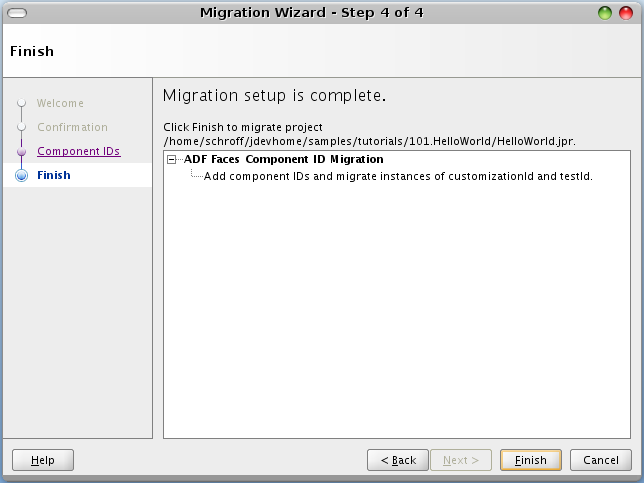
Task: Click the Component IDs step bullet marker
Action: point(21,151)
